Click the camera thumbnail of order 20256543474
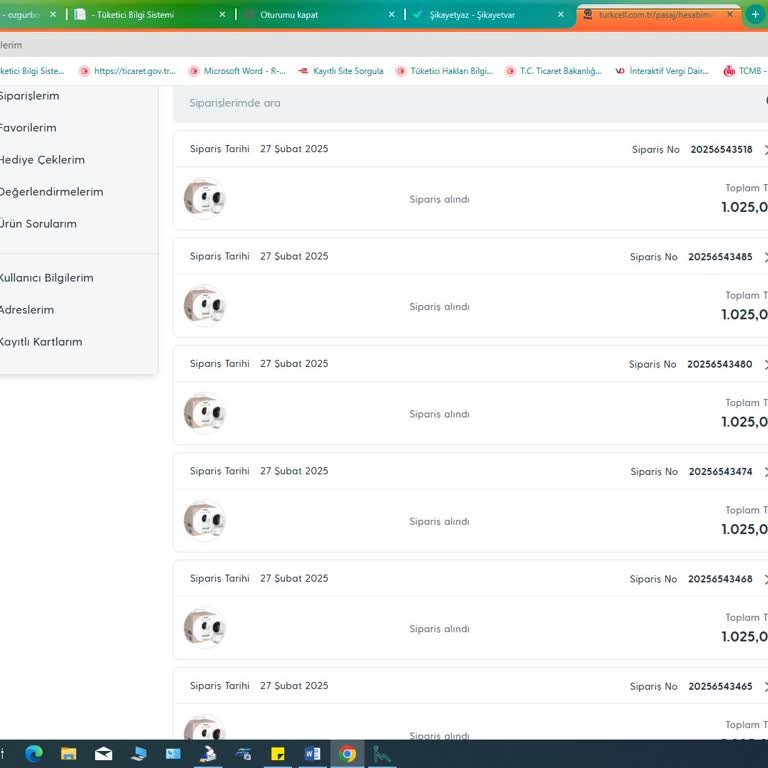 tap(204, 520)
